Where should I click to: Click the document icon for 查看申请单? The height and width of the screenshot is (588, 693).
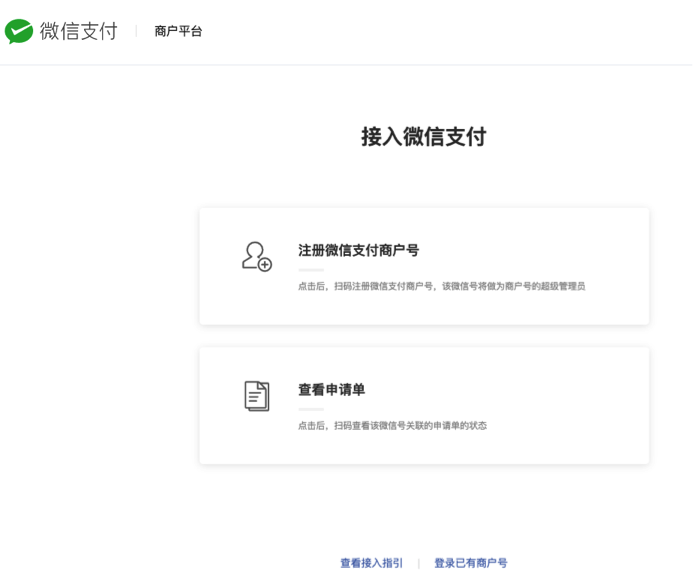(257, 396)
